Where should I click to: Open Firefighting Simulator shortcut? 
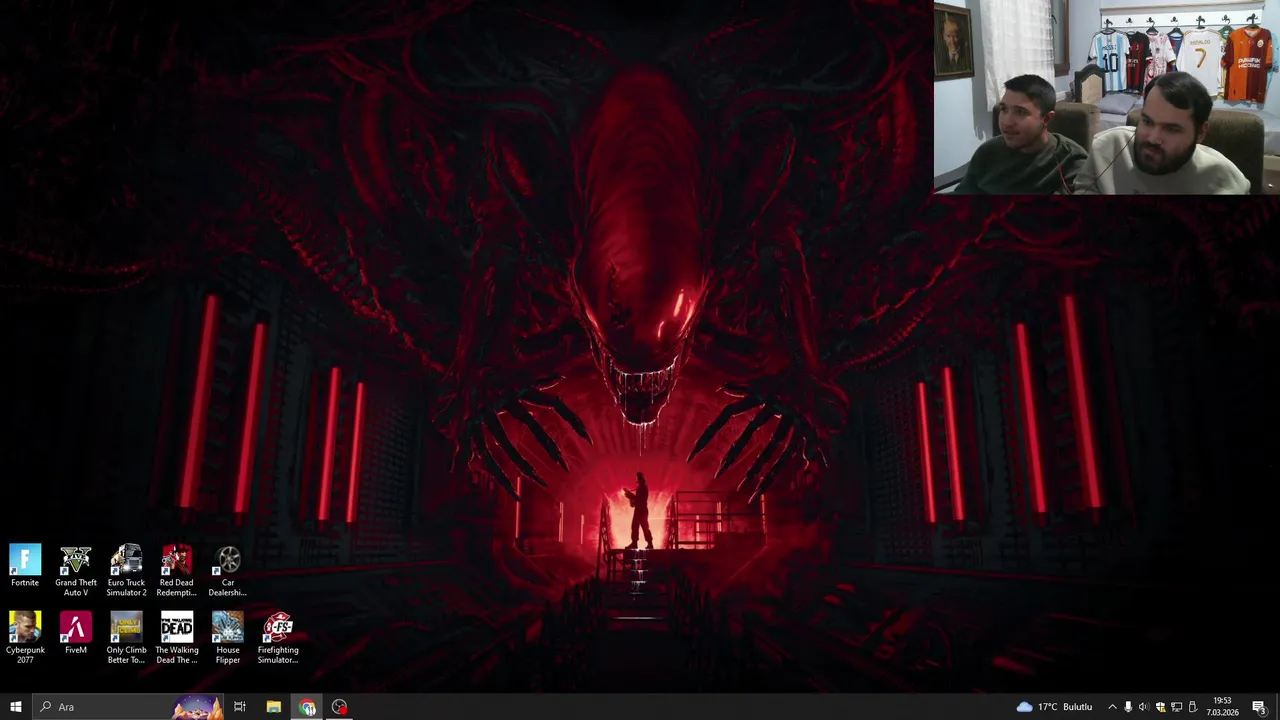(278, 638)
